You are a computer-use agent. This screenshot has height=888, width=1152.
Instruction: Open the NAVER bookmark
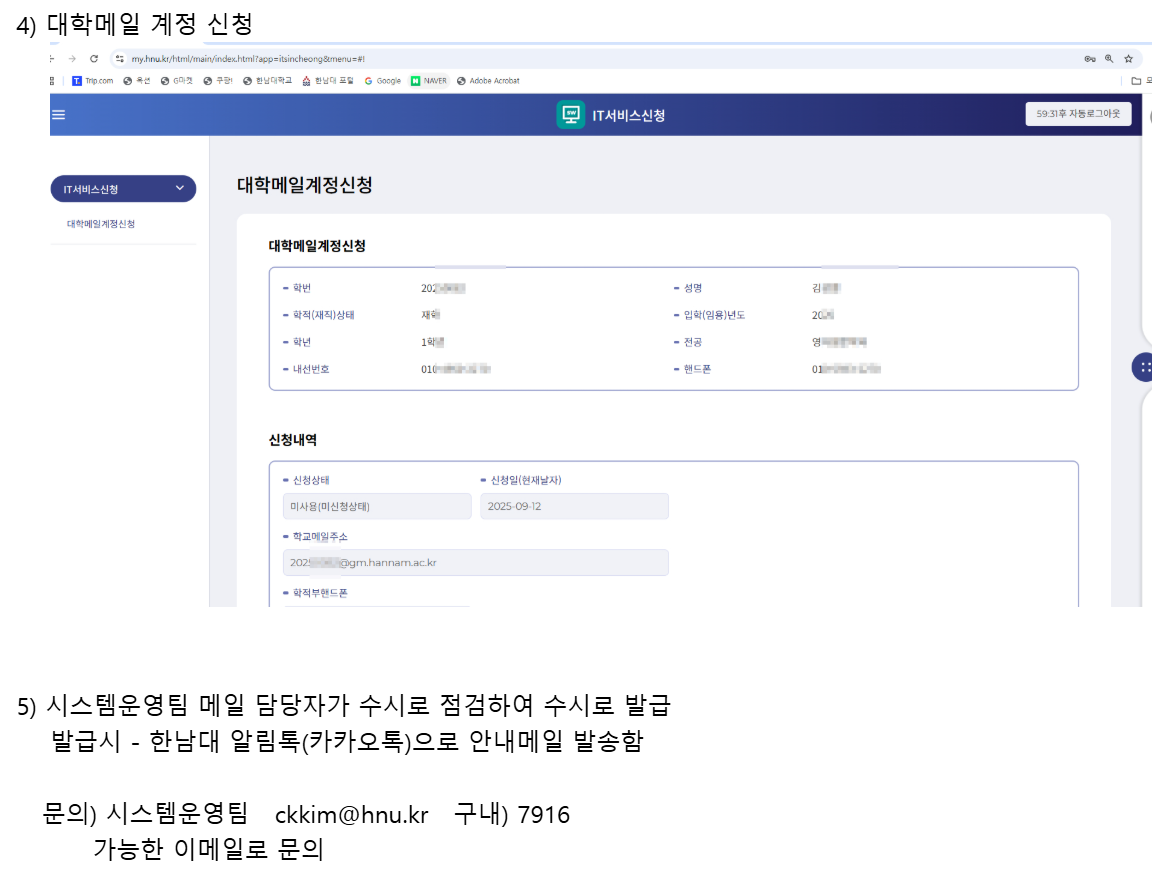point(429,81)
